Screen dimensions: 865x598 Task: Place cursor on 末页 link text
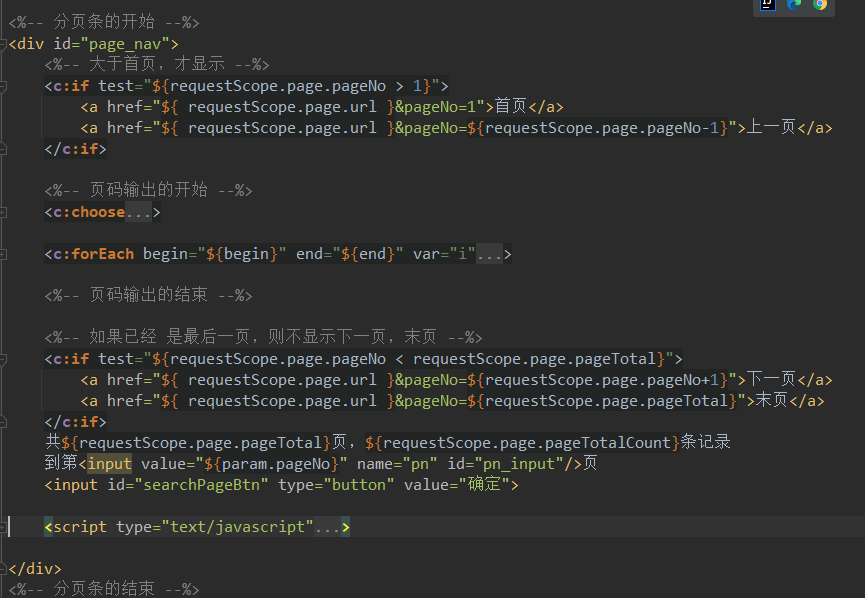coord(772,400)
